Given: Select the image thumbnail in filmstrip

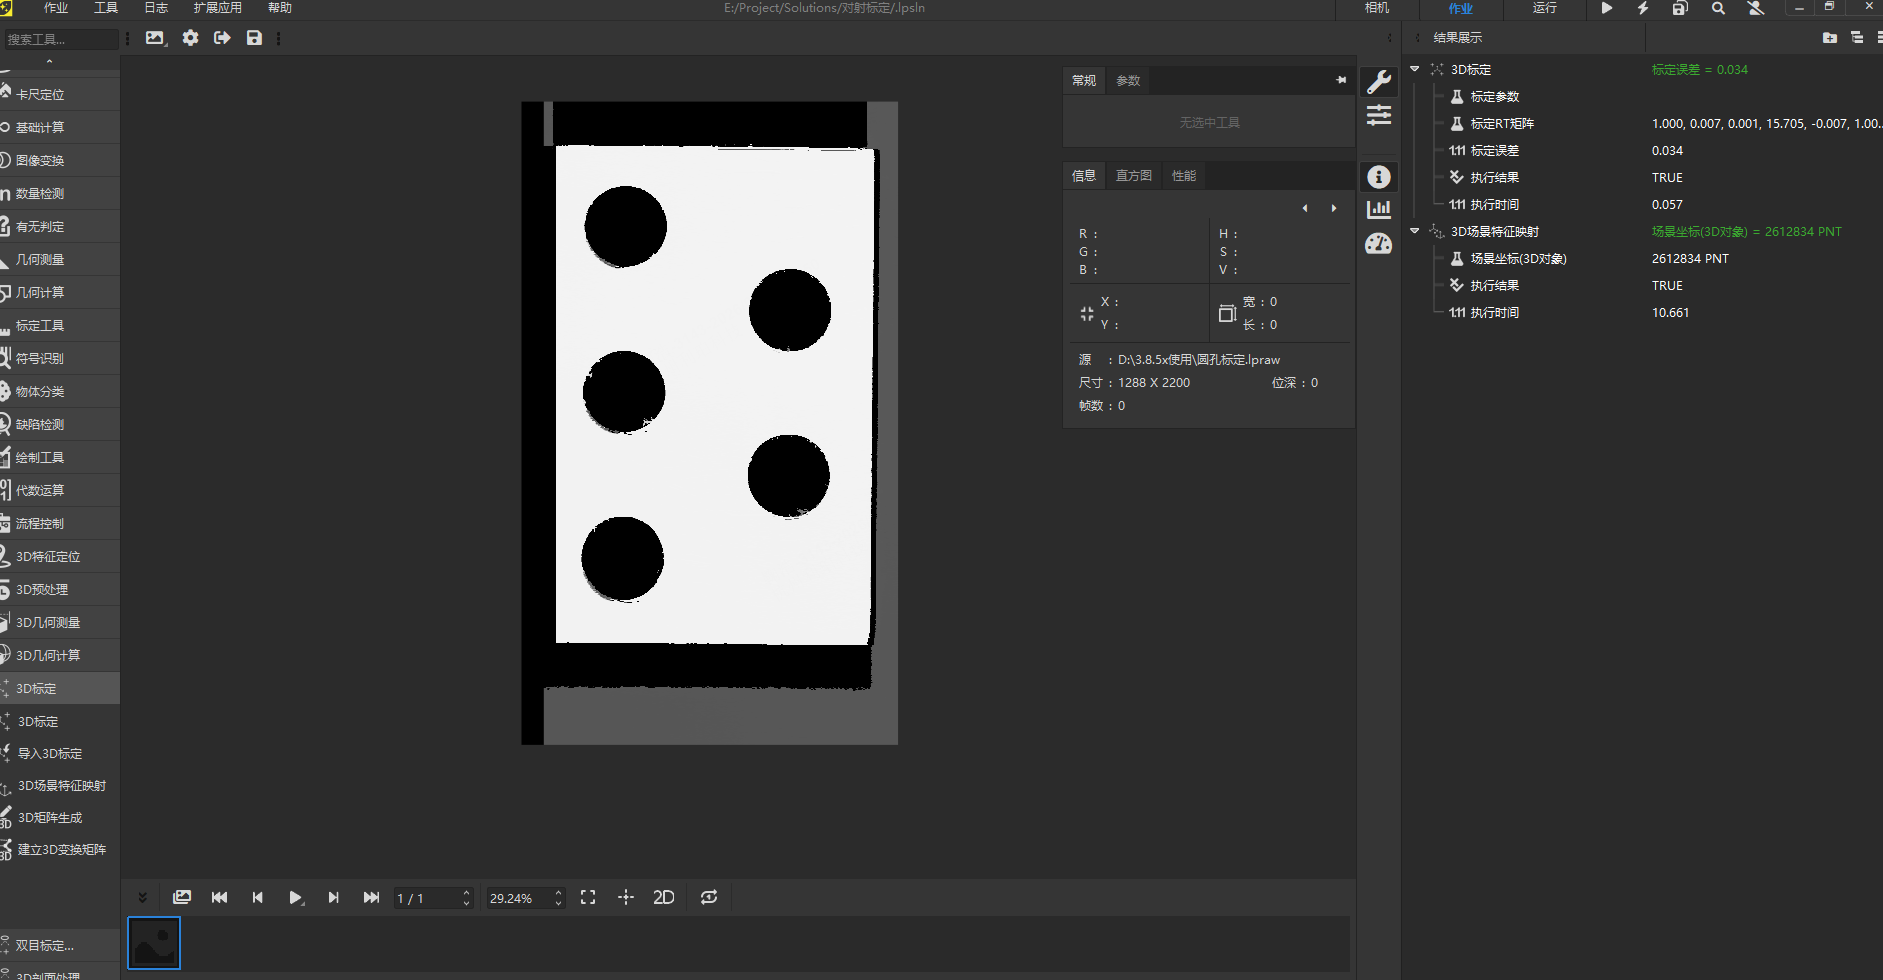Looking at the screenshot, I should 154,943.
